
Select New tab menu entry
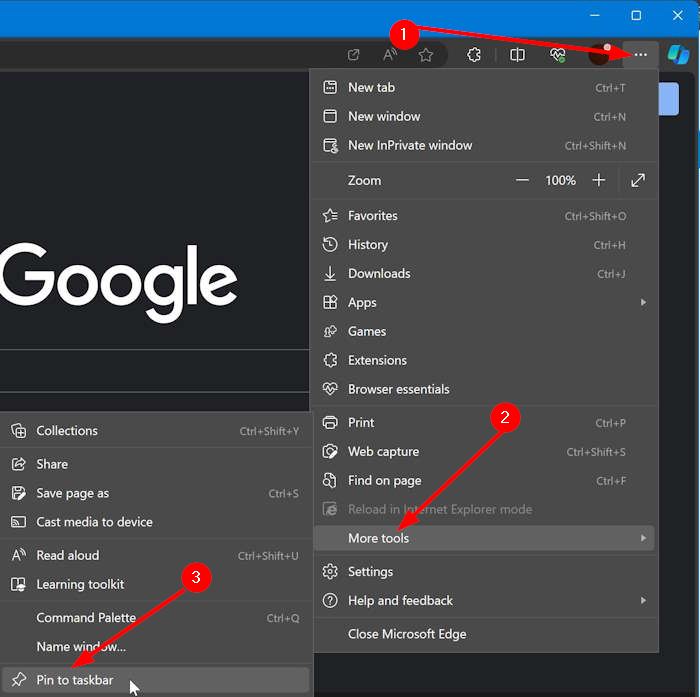(484, 88)
